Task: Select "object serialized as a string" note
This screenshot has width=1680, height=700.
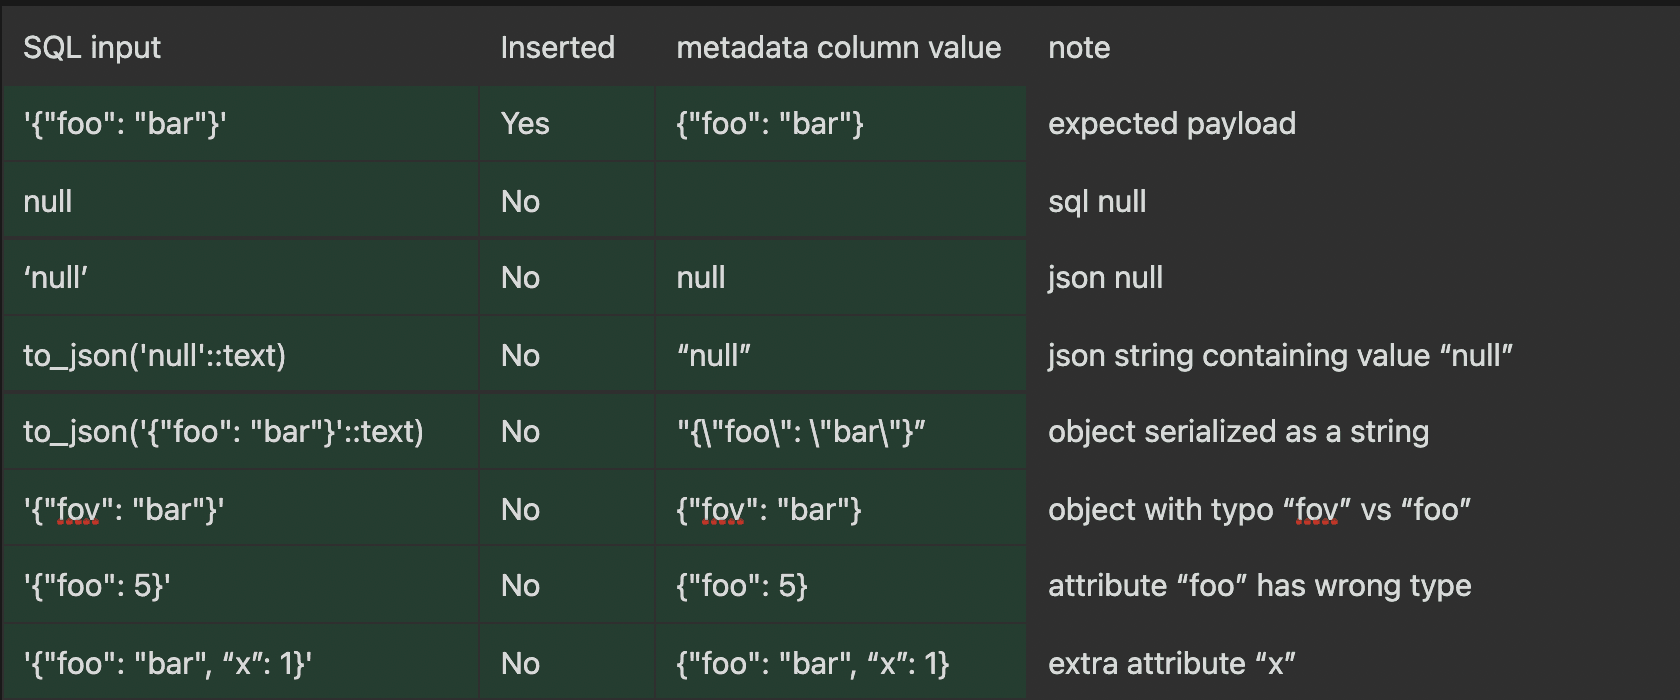Action: point(1238,432)
